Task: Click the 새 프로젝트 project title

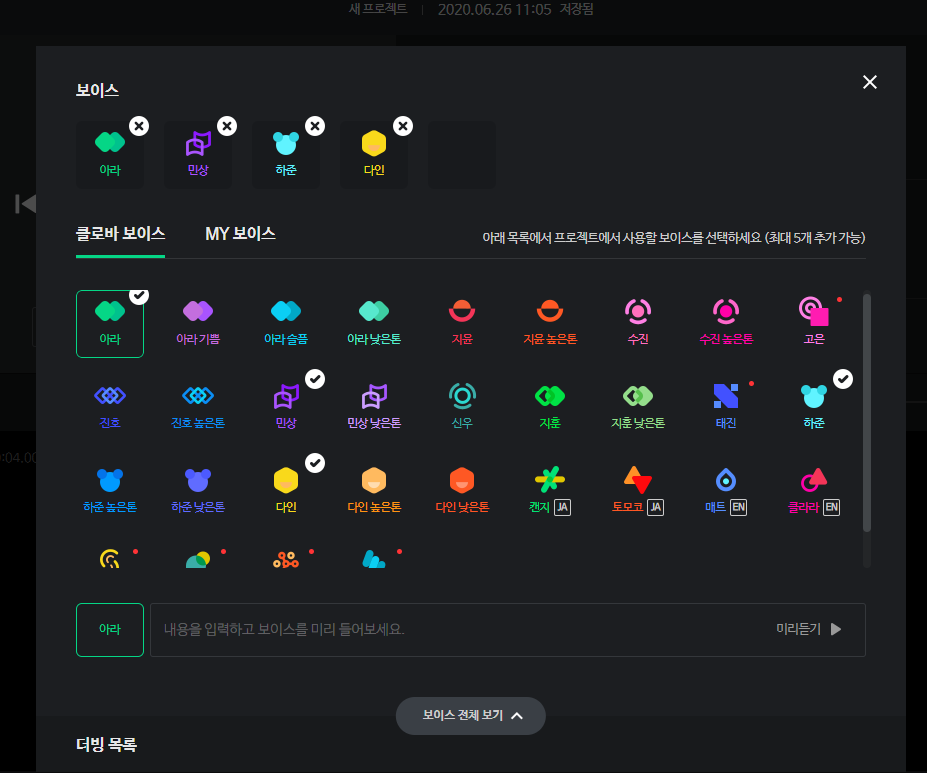Action: coord(378,9)
